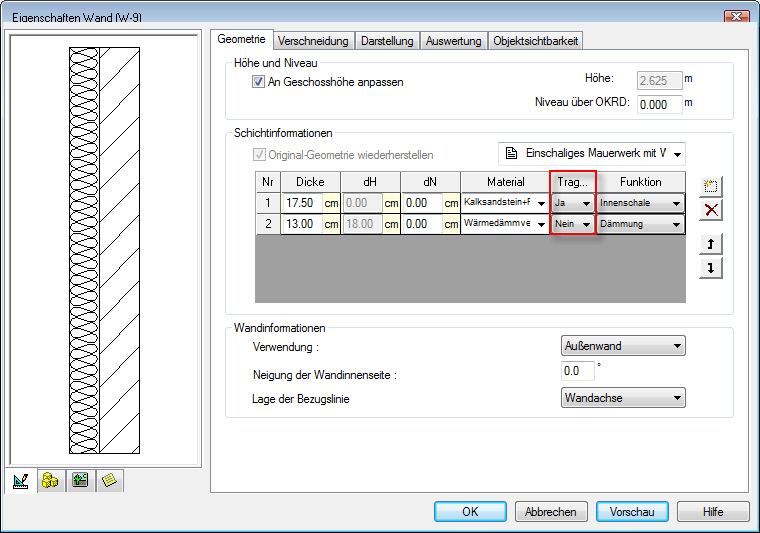Click the Material column header
Image resolution: width=760 pixels, height=533 pixels.
506,182
